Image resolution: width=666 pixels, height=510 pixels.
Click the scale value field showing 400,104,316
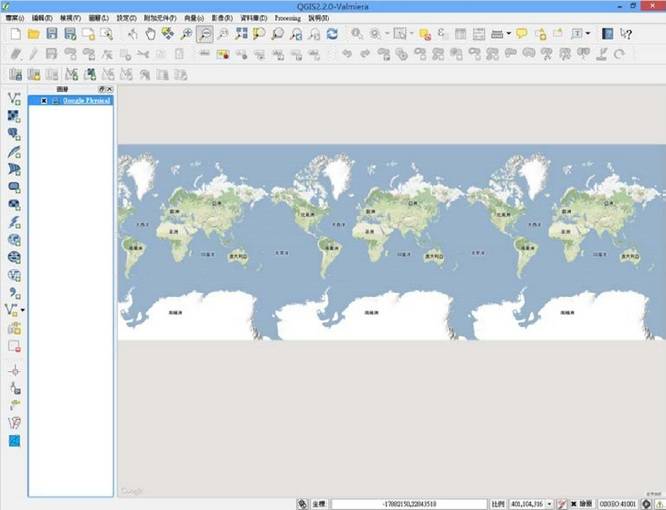coord(527,504)
